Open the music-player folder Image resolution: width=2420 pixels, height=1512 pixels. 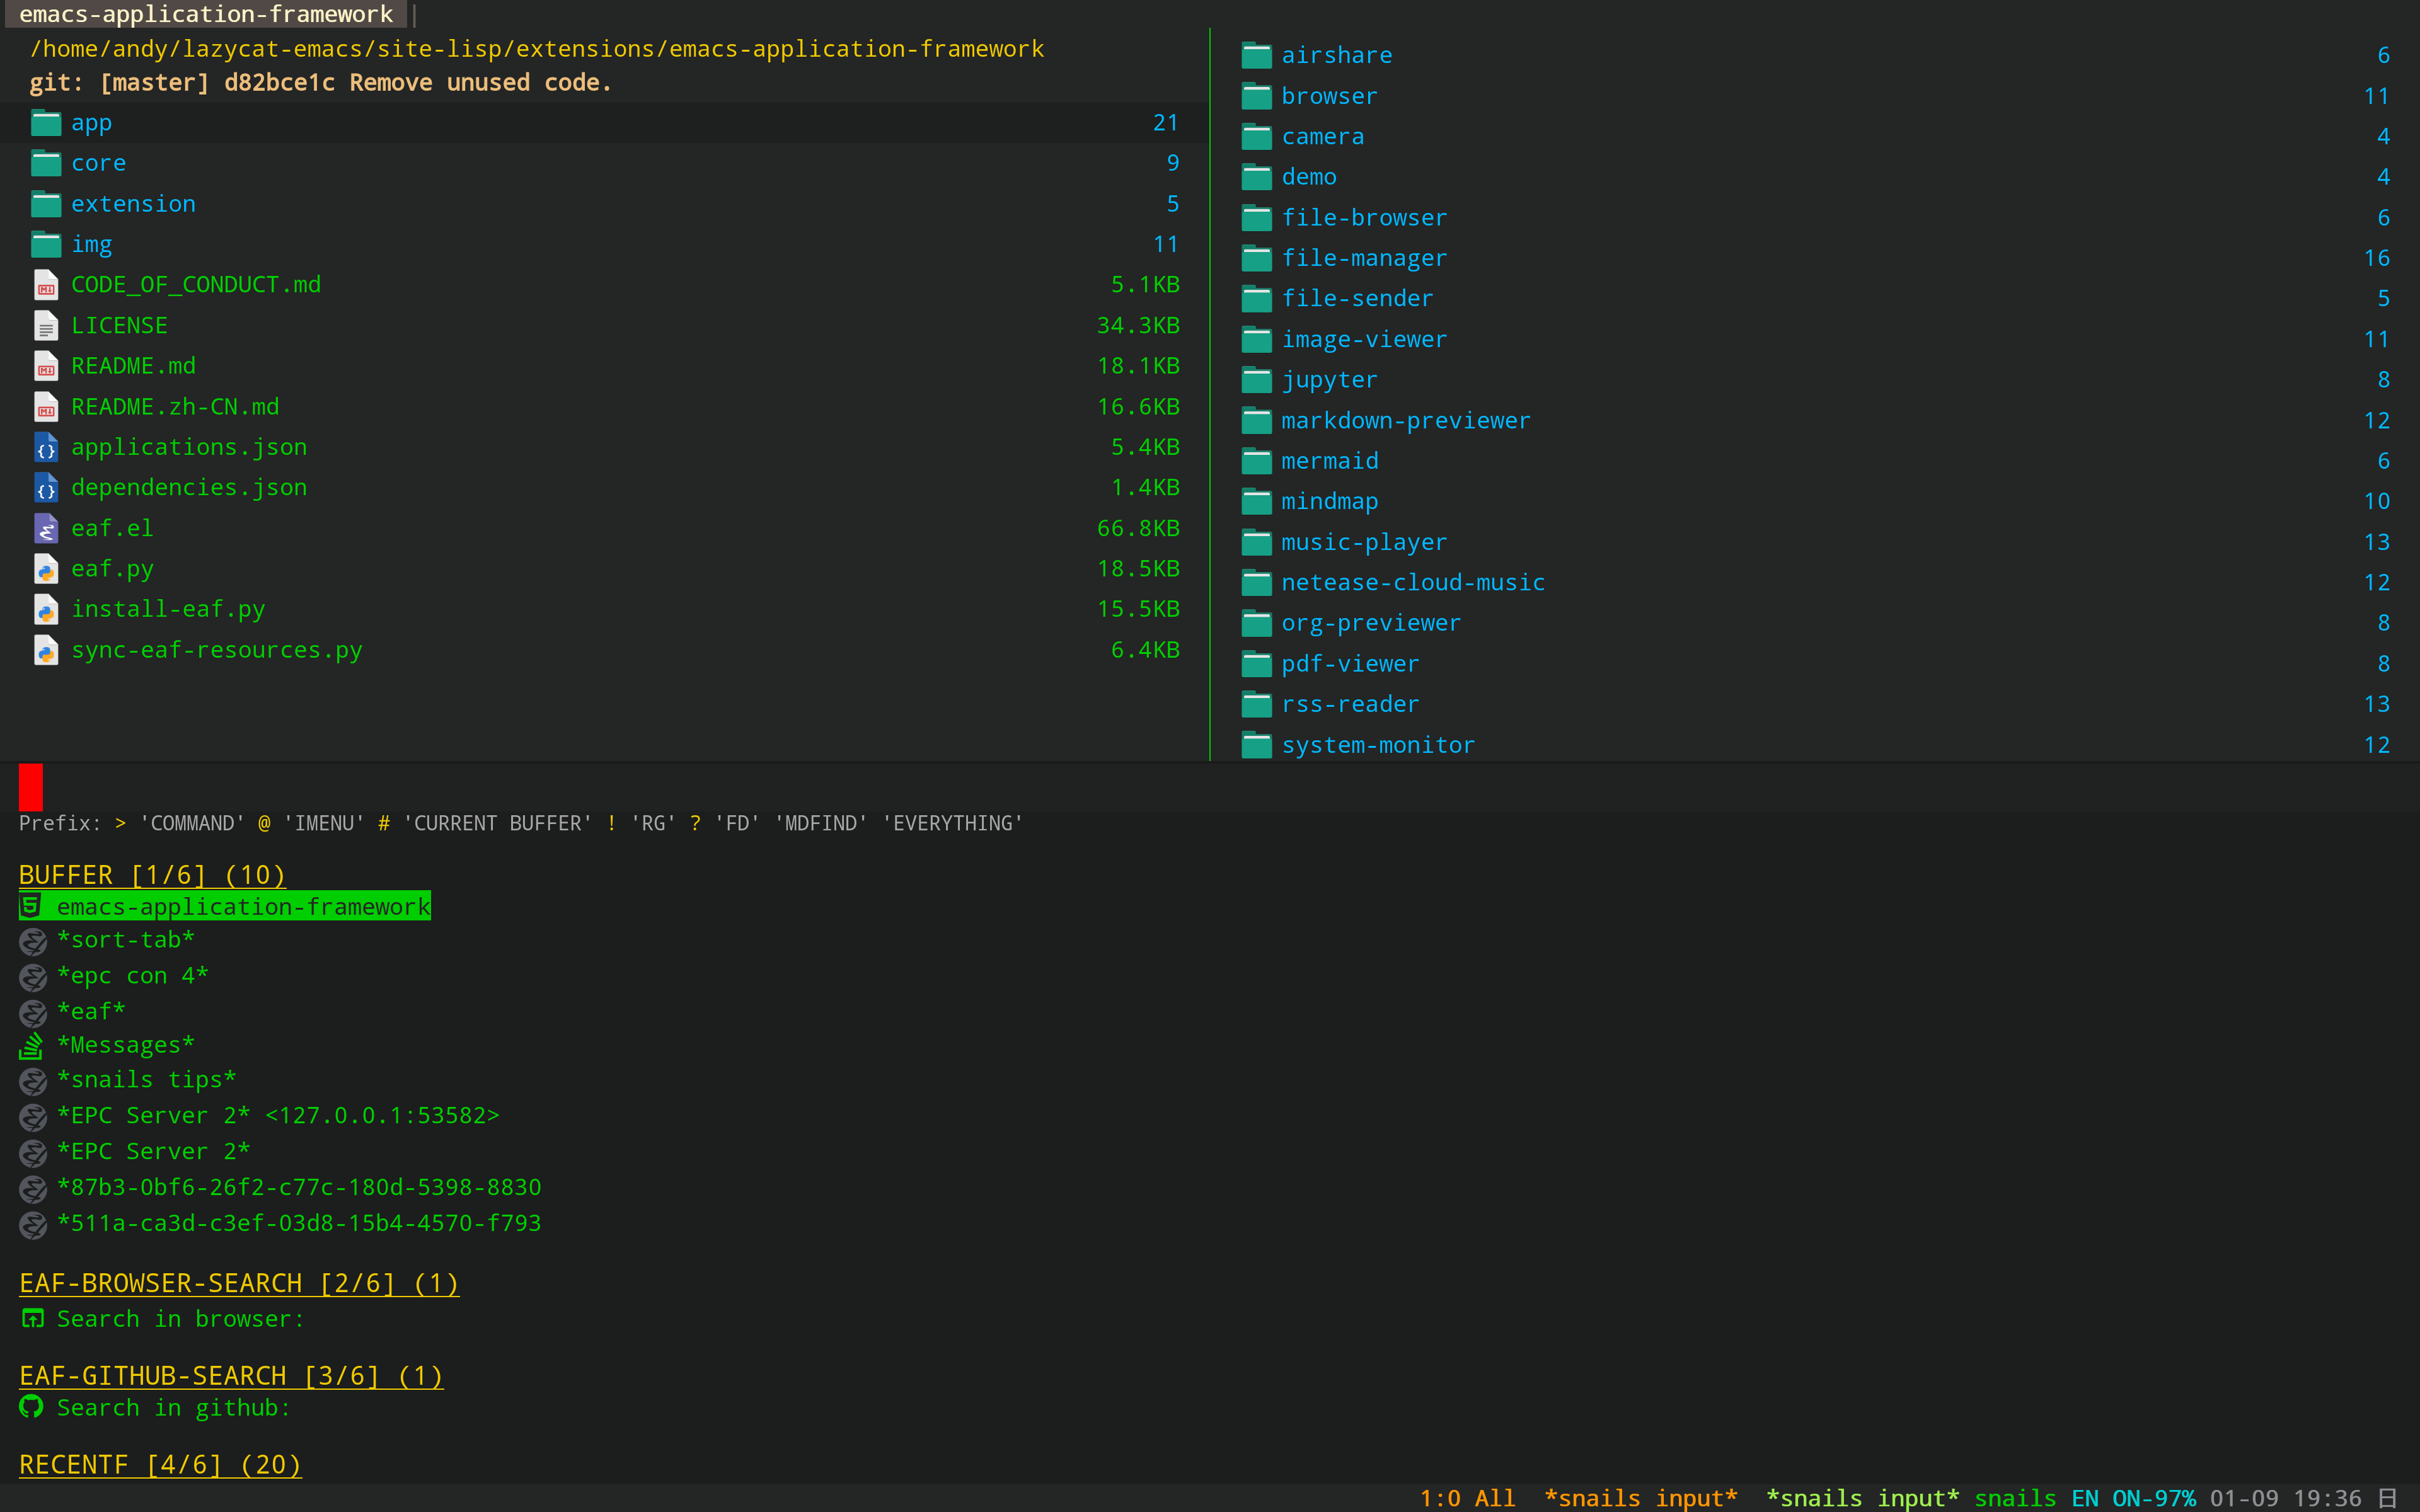click(x=1363, y=542)
